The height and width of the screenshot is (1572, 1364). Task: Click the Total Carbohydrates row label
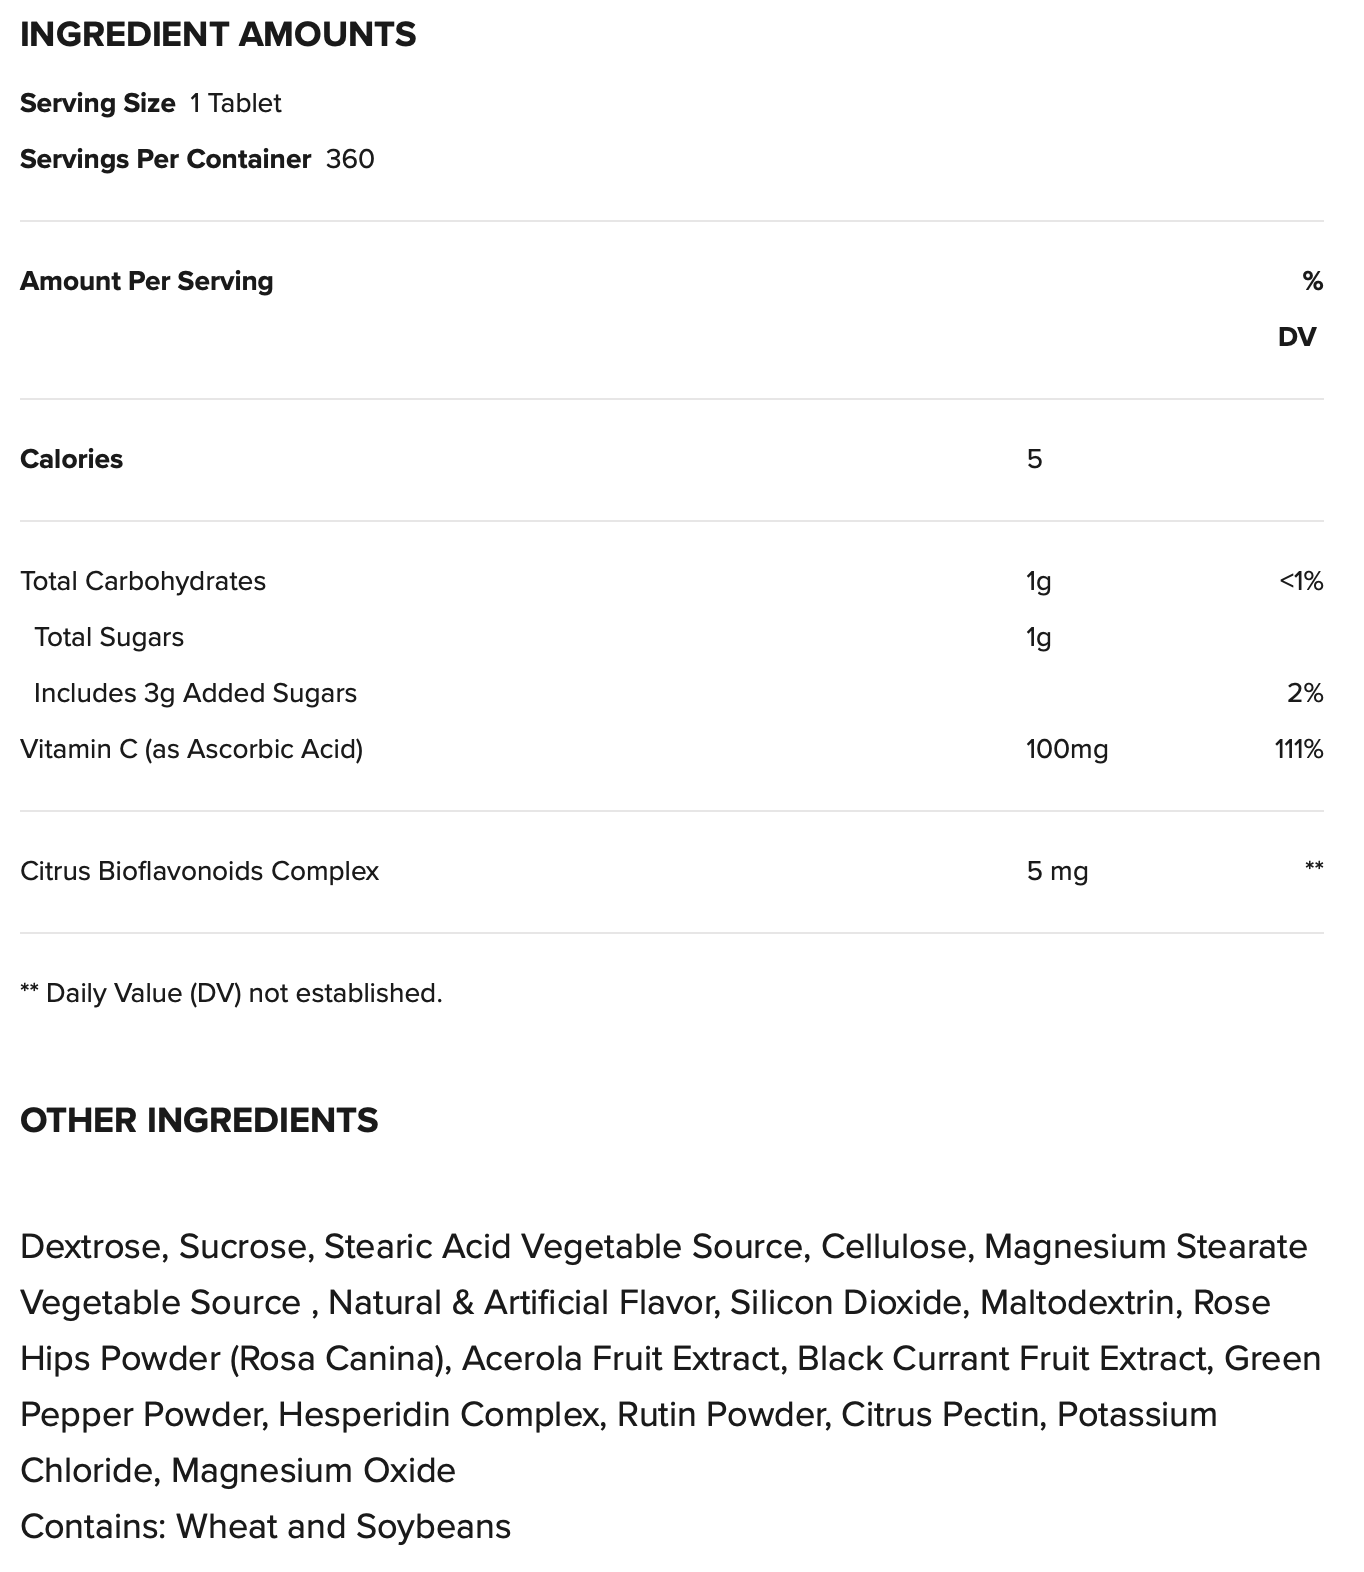143,581
